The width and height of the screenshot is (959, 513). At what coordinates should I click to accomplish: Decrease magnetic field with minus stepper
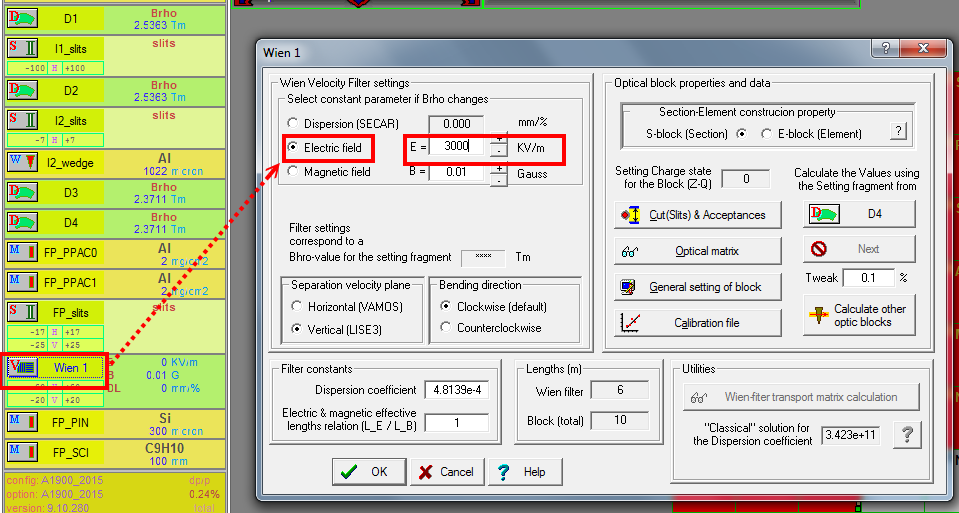(499, 179)
